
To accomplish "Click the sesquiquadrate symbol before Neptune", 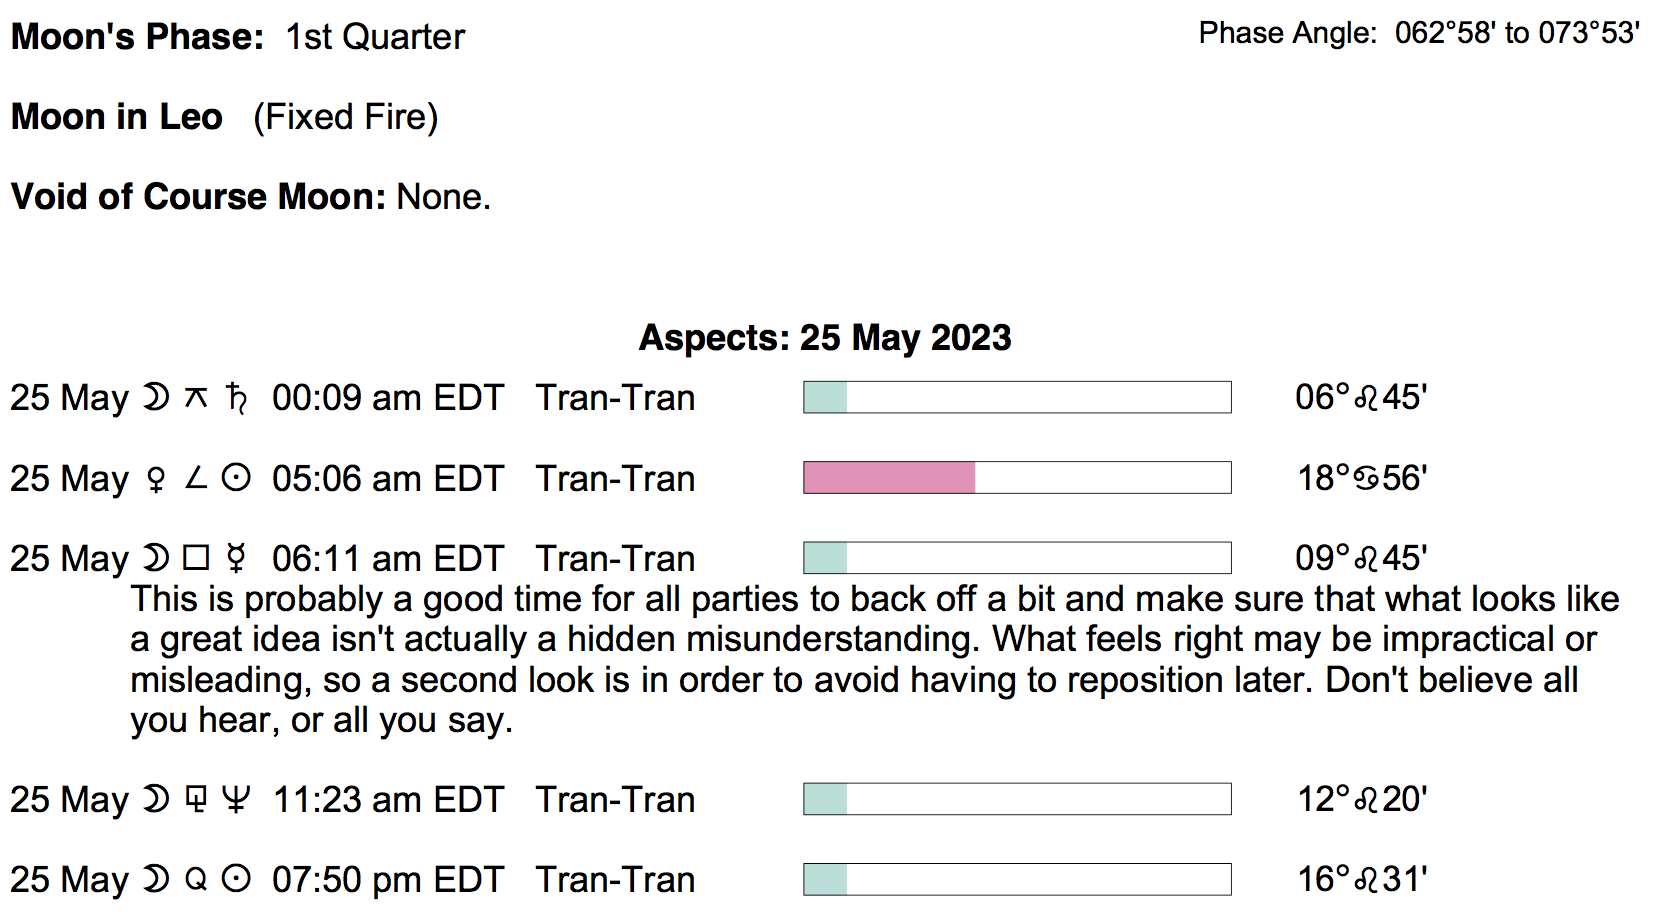I will (x=196, y=800).
